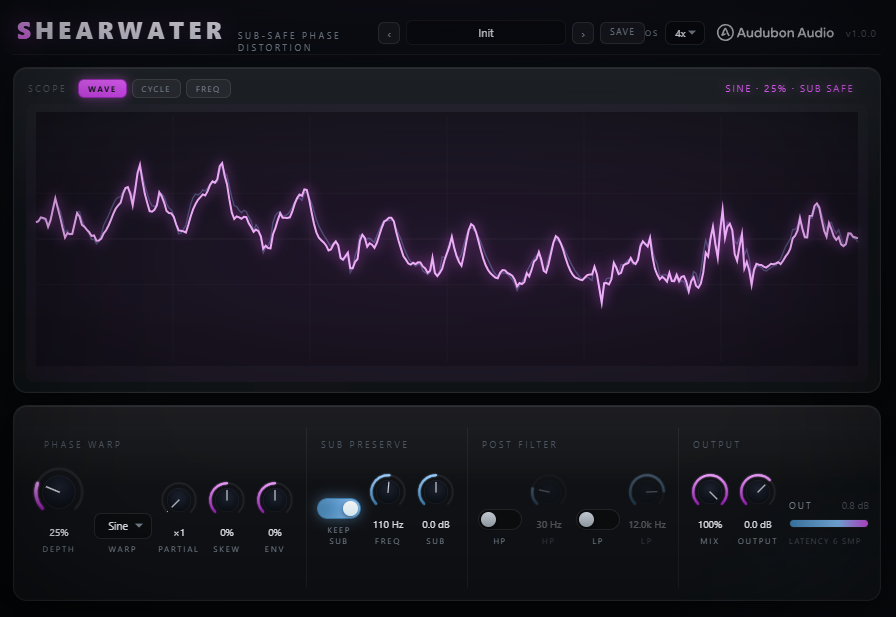Click the 0.8 dB output level readout
This screenshot has width=896, height=617.
(x=855, y=506)
